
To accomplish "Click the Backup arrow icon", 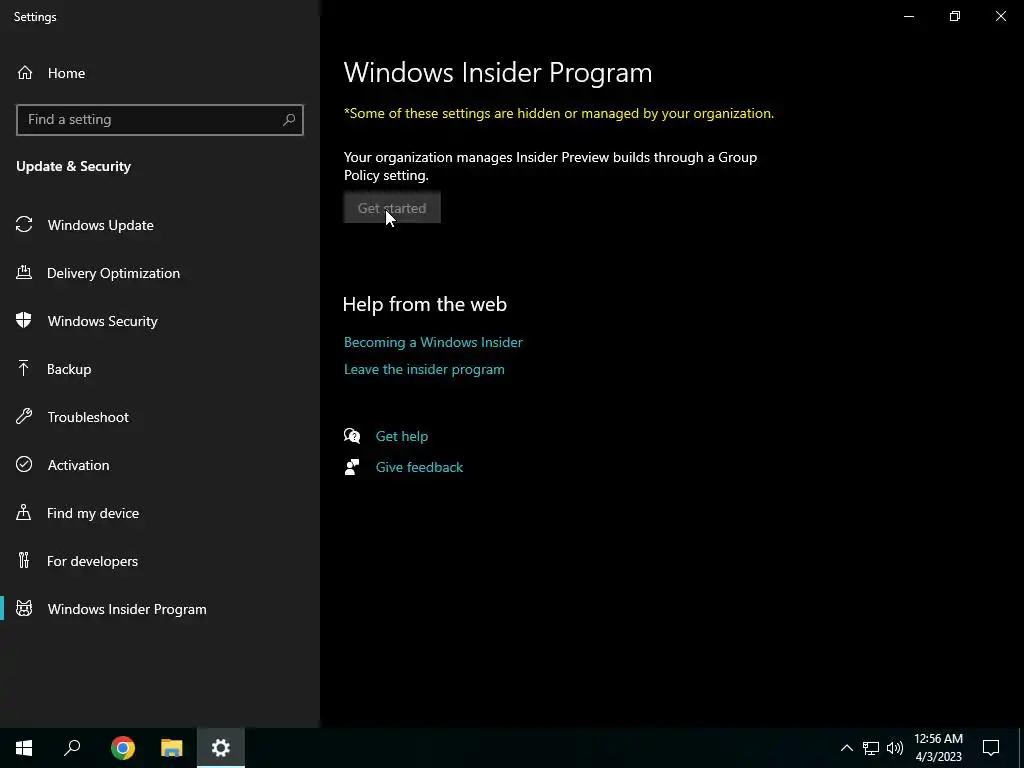I will click(24, 369).
